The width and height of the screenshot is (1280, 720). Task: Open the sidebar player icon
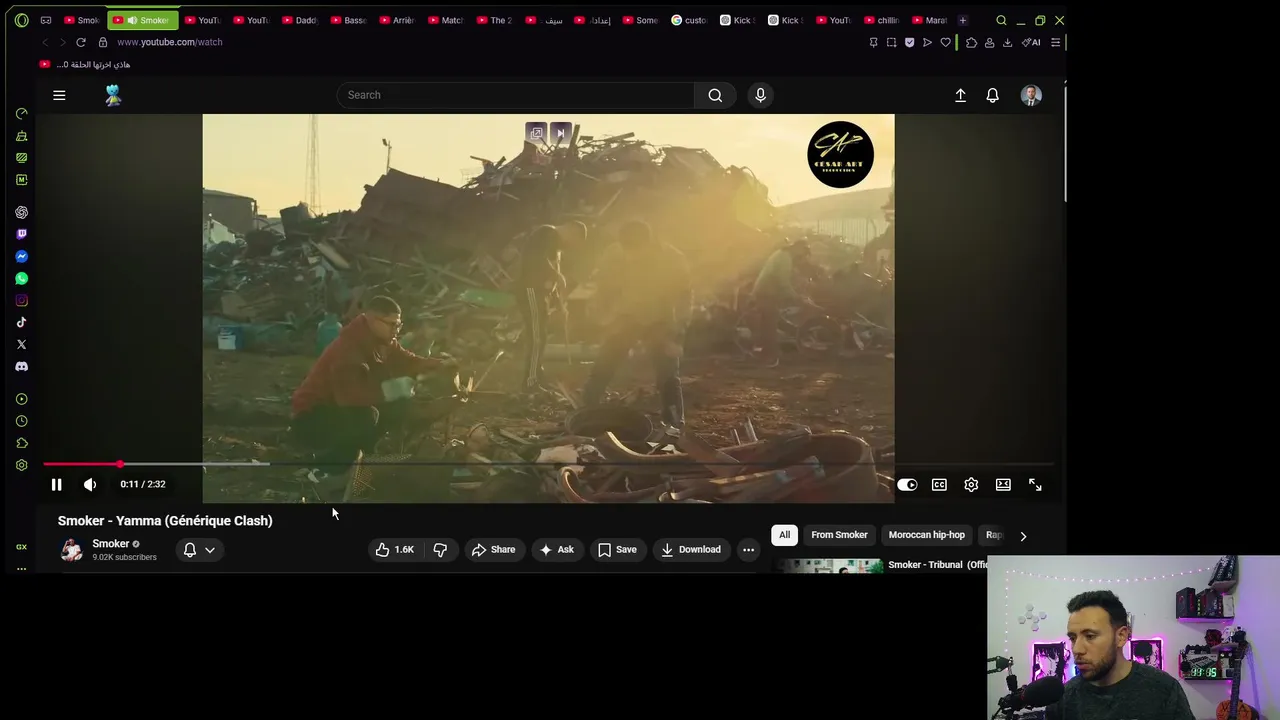[21, 399]
